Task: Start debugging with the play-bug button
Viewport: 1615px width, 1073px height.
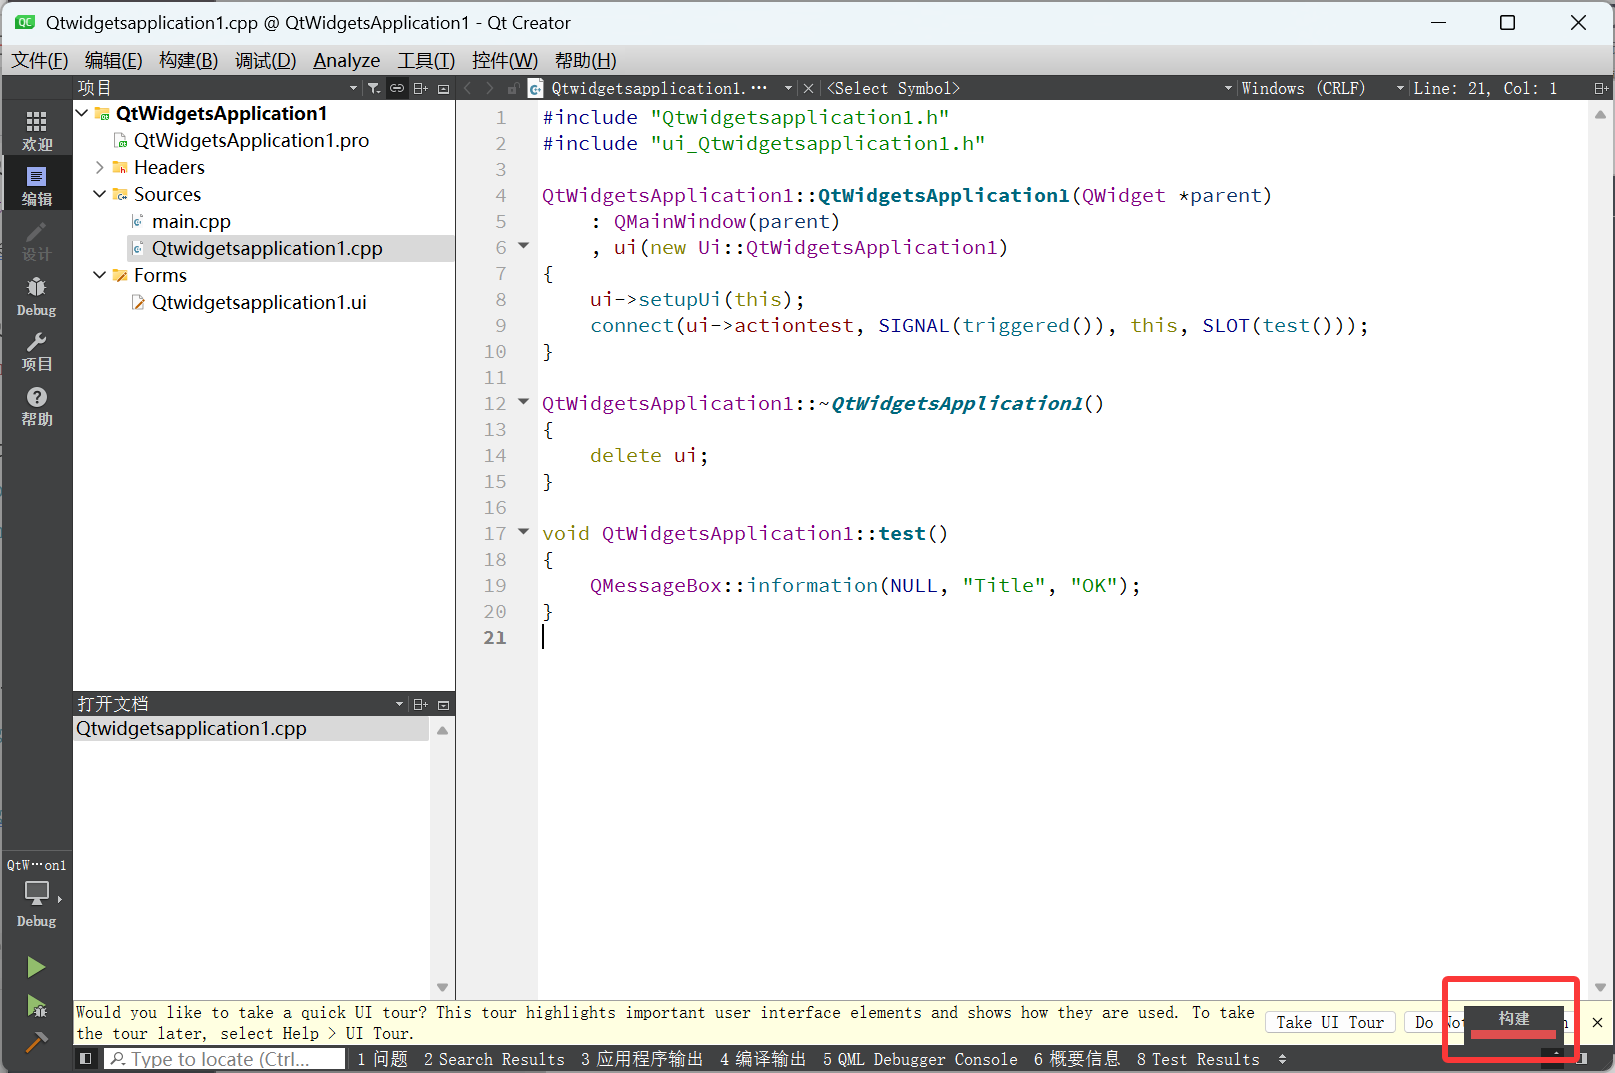Action: (x=36, y=1005)
